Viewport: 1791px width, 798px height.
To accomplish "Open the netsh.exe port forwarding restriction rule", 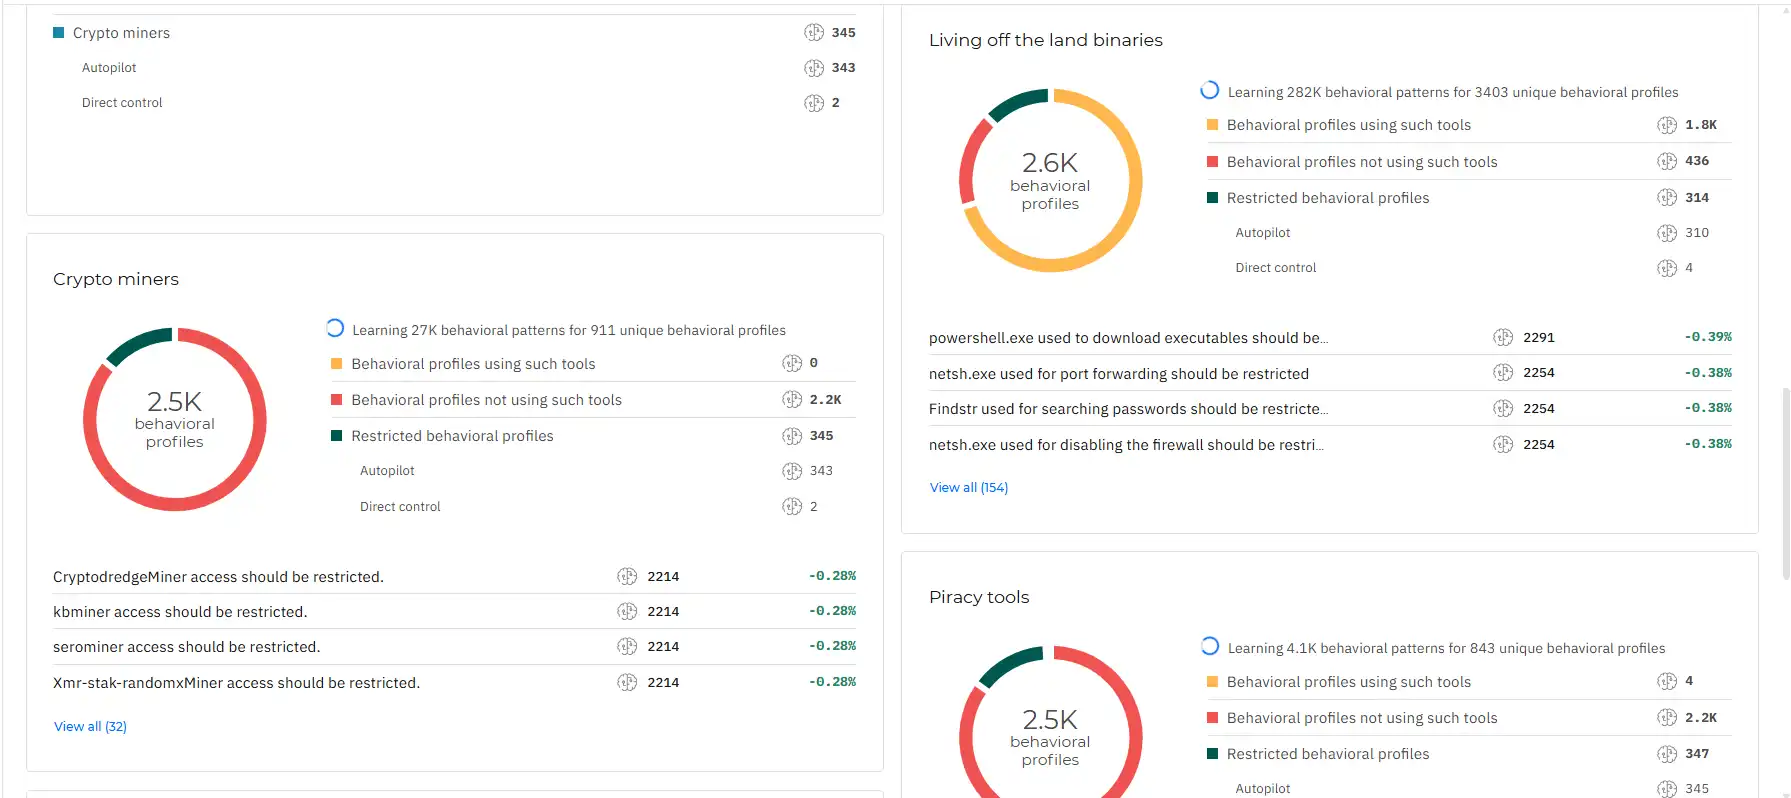I will pyautogui.click(x=1119, y=374).
